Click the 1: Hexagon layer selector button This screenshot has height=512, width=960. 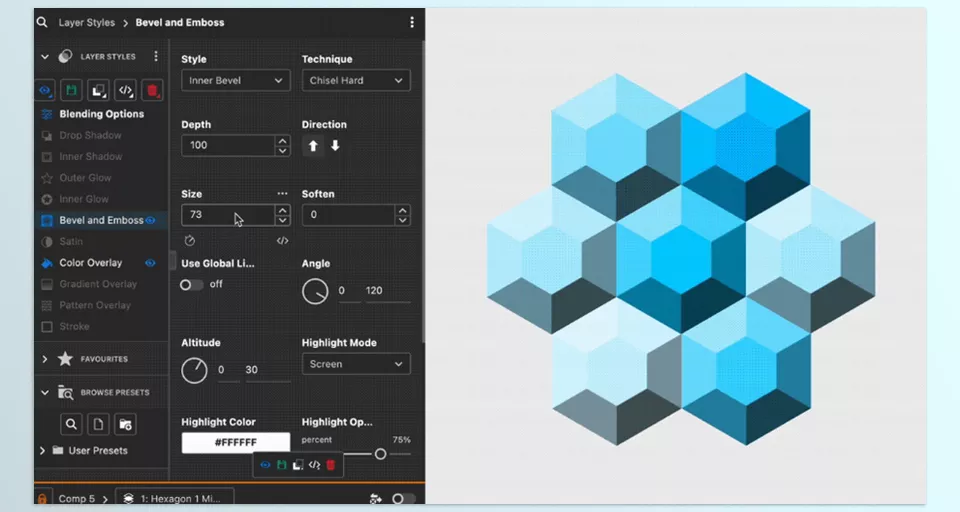[175, 499]
